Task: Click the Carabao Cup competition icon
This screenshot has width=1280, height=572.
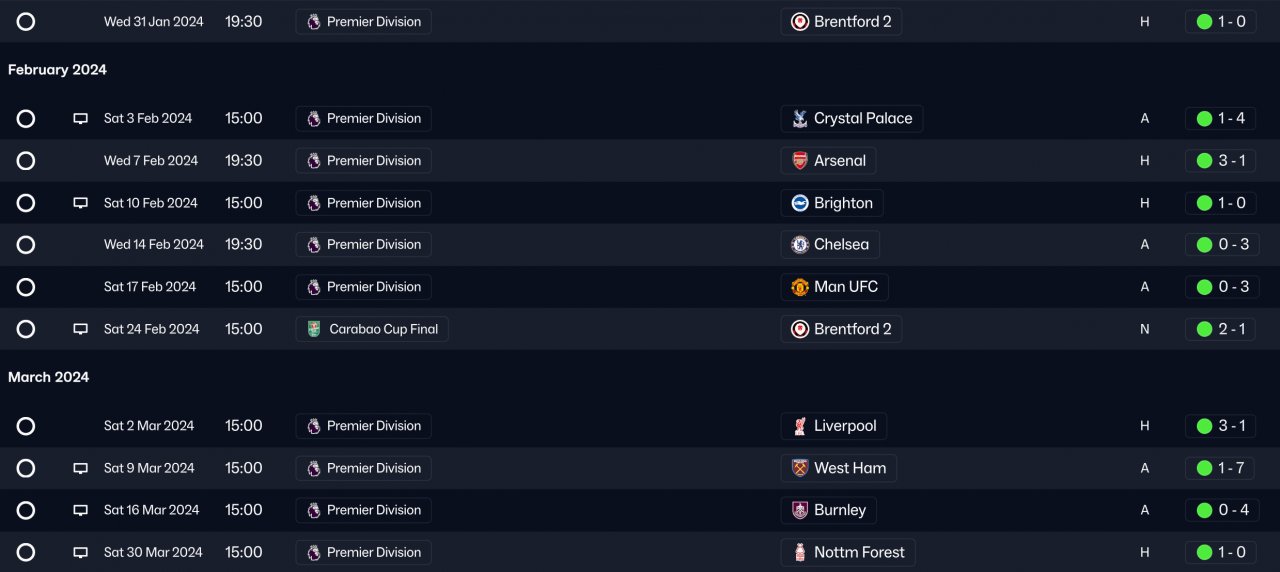Action: (314, 329)
